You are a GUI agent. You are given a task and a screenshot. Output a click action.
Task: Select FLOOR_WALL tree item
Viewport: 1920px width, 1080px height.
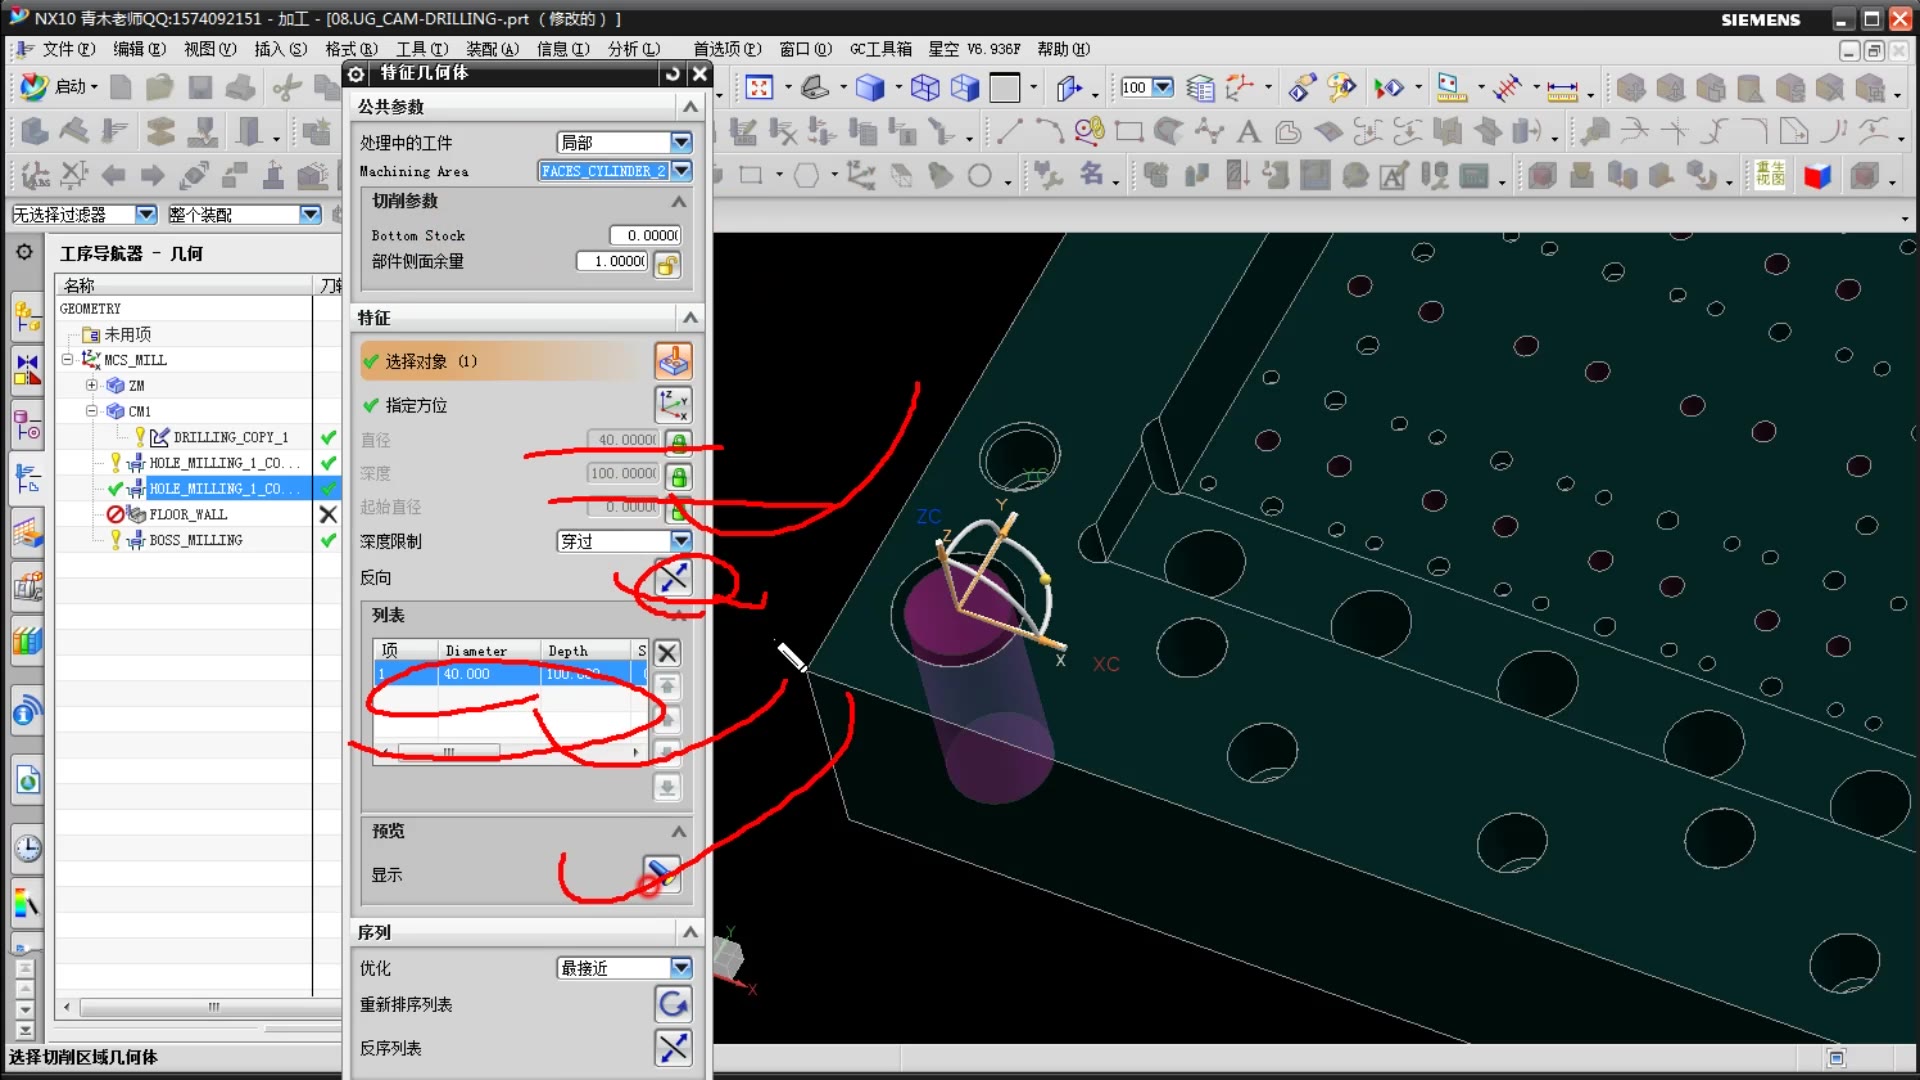[188, 514]
